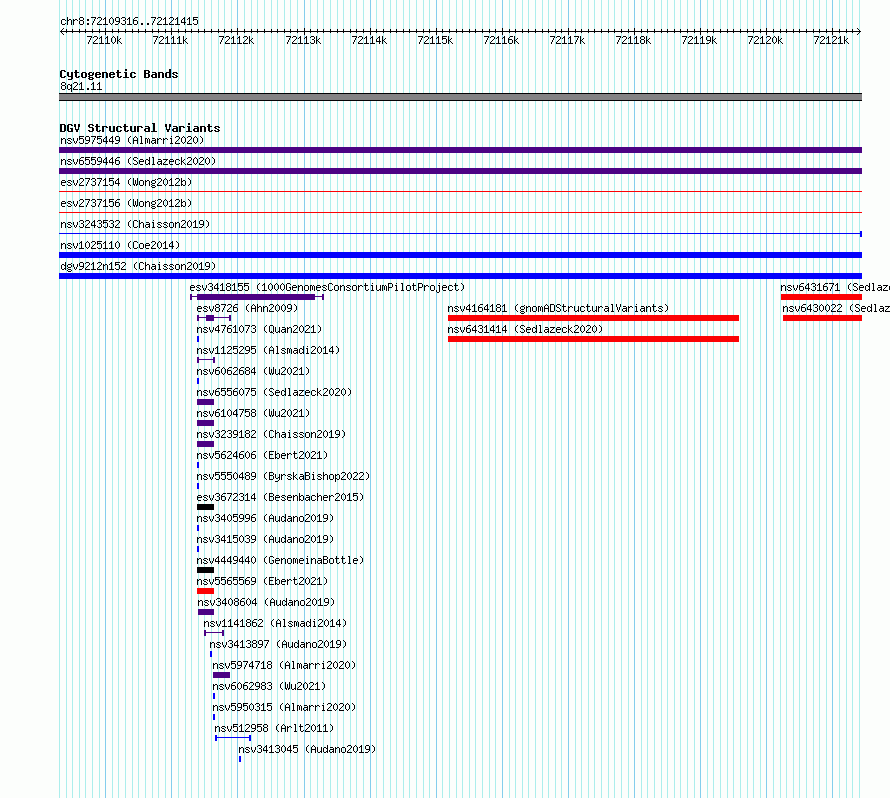Click the 72118k scale label

pyautogui.click(x=633, y=40)
